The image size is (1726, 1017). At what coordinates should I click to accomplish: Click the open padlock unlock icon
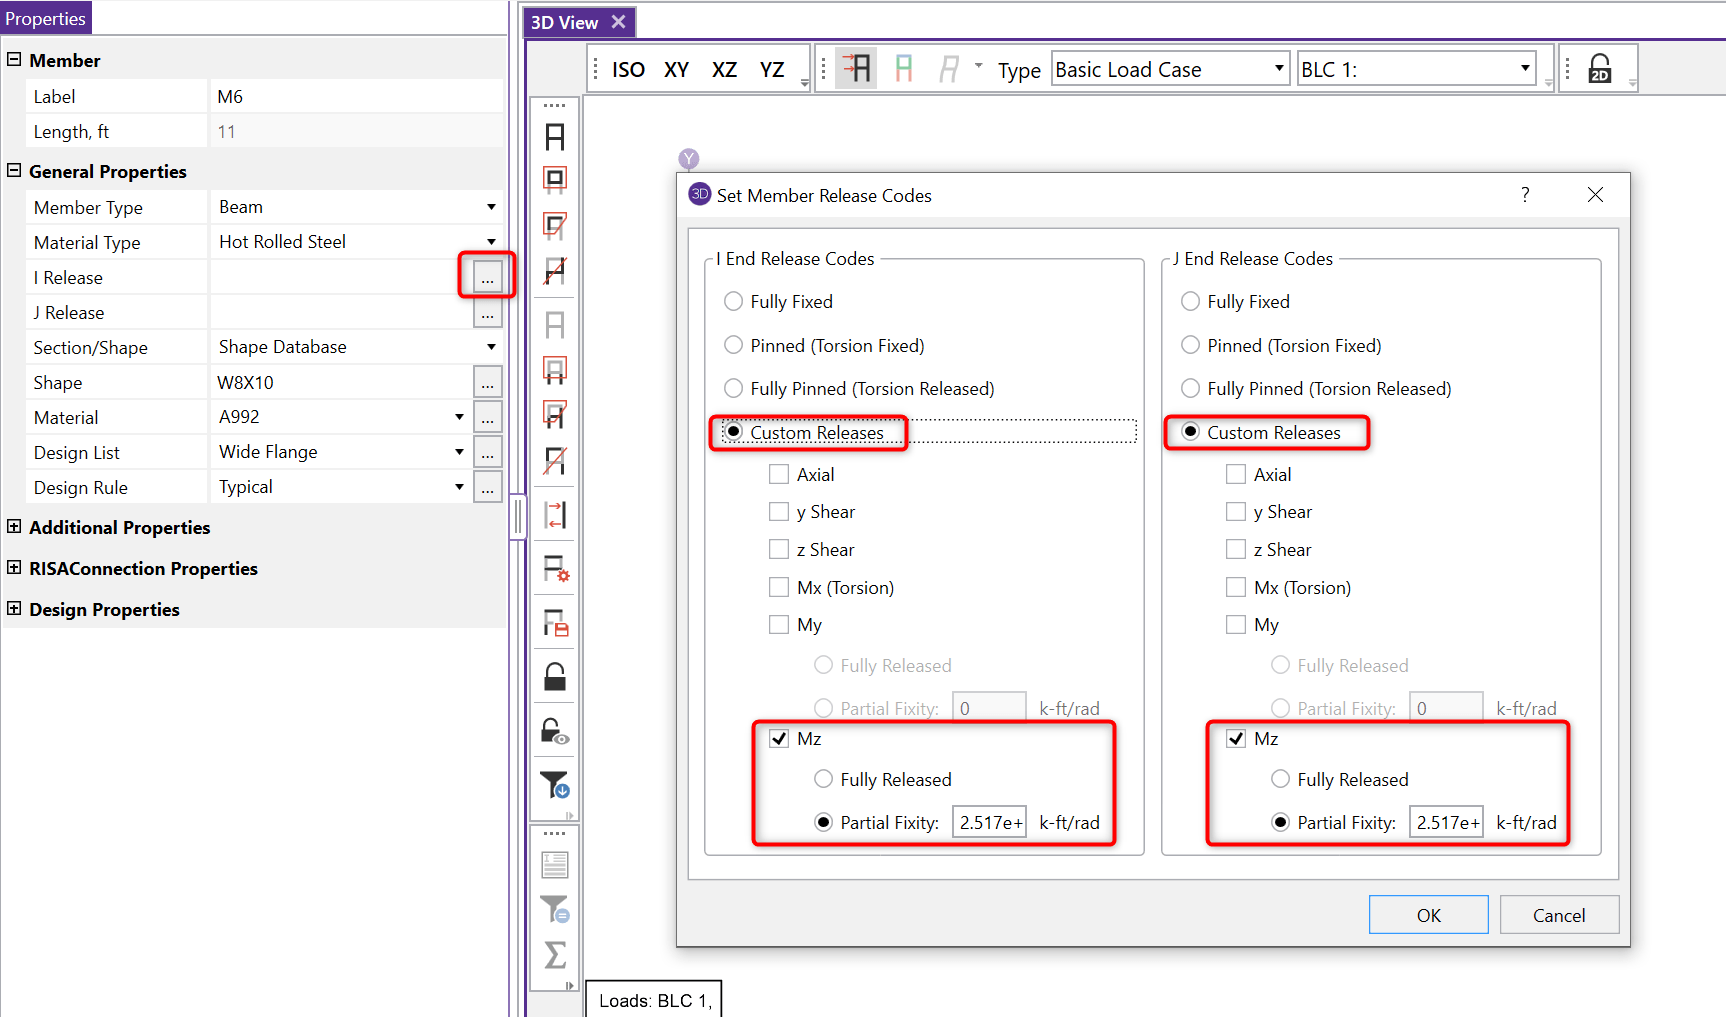click(x=555, y=677)
